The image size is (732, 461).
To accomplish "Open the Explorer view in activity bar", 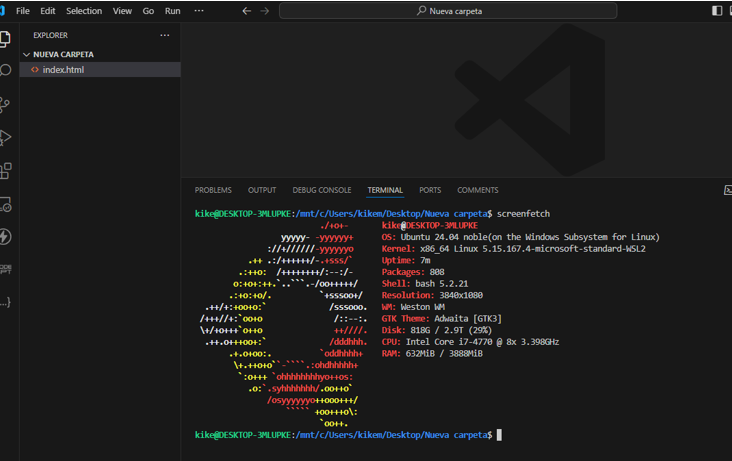I will (x=6, y=39).
